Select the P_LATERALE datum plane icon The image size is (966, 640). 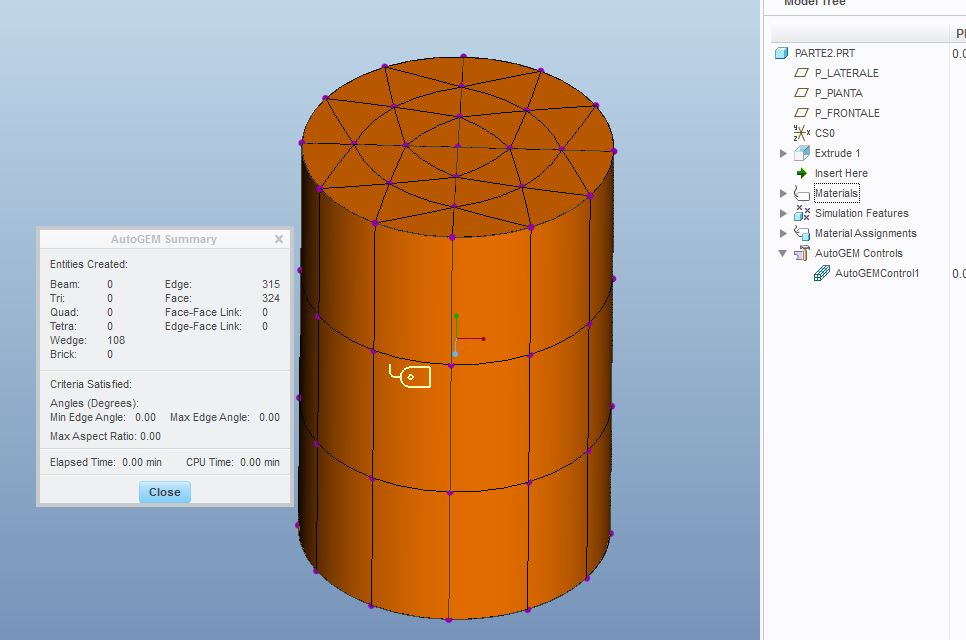coord(801,73)
